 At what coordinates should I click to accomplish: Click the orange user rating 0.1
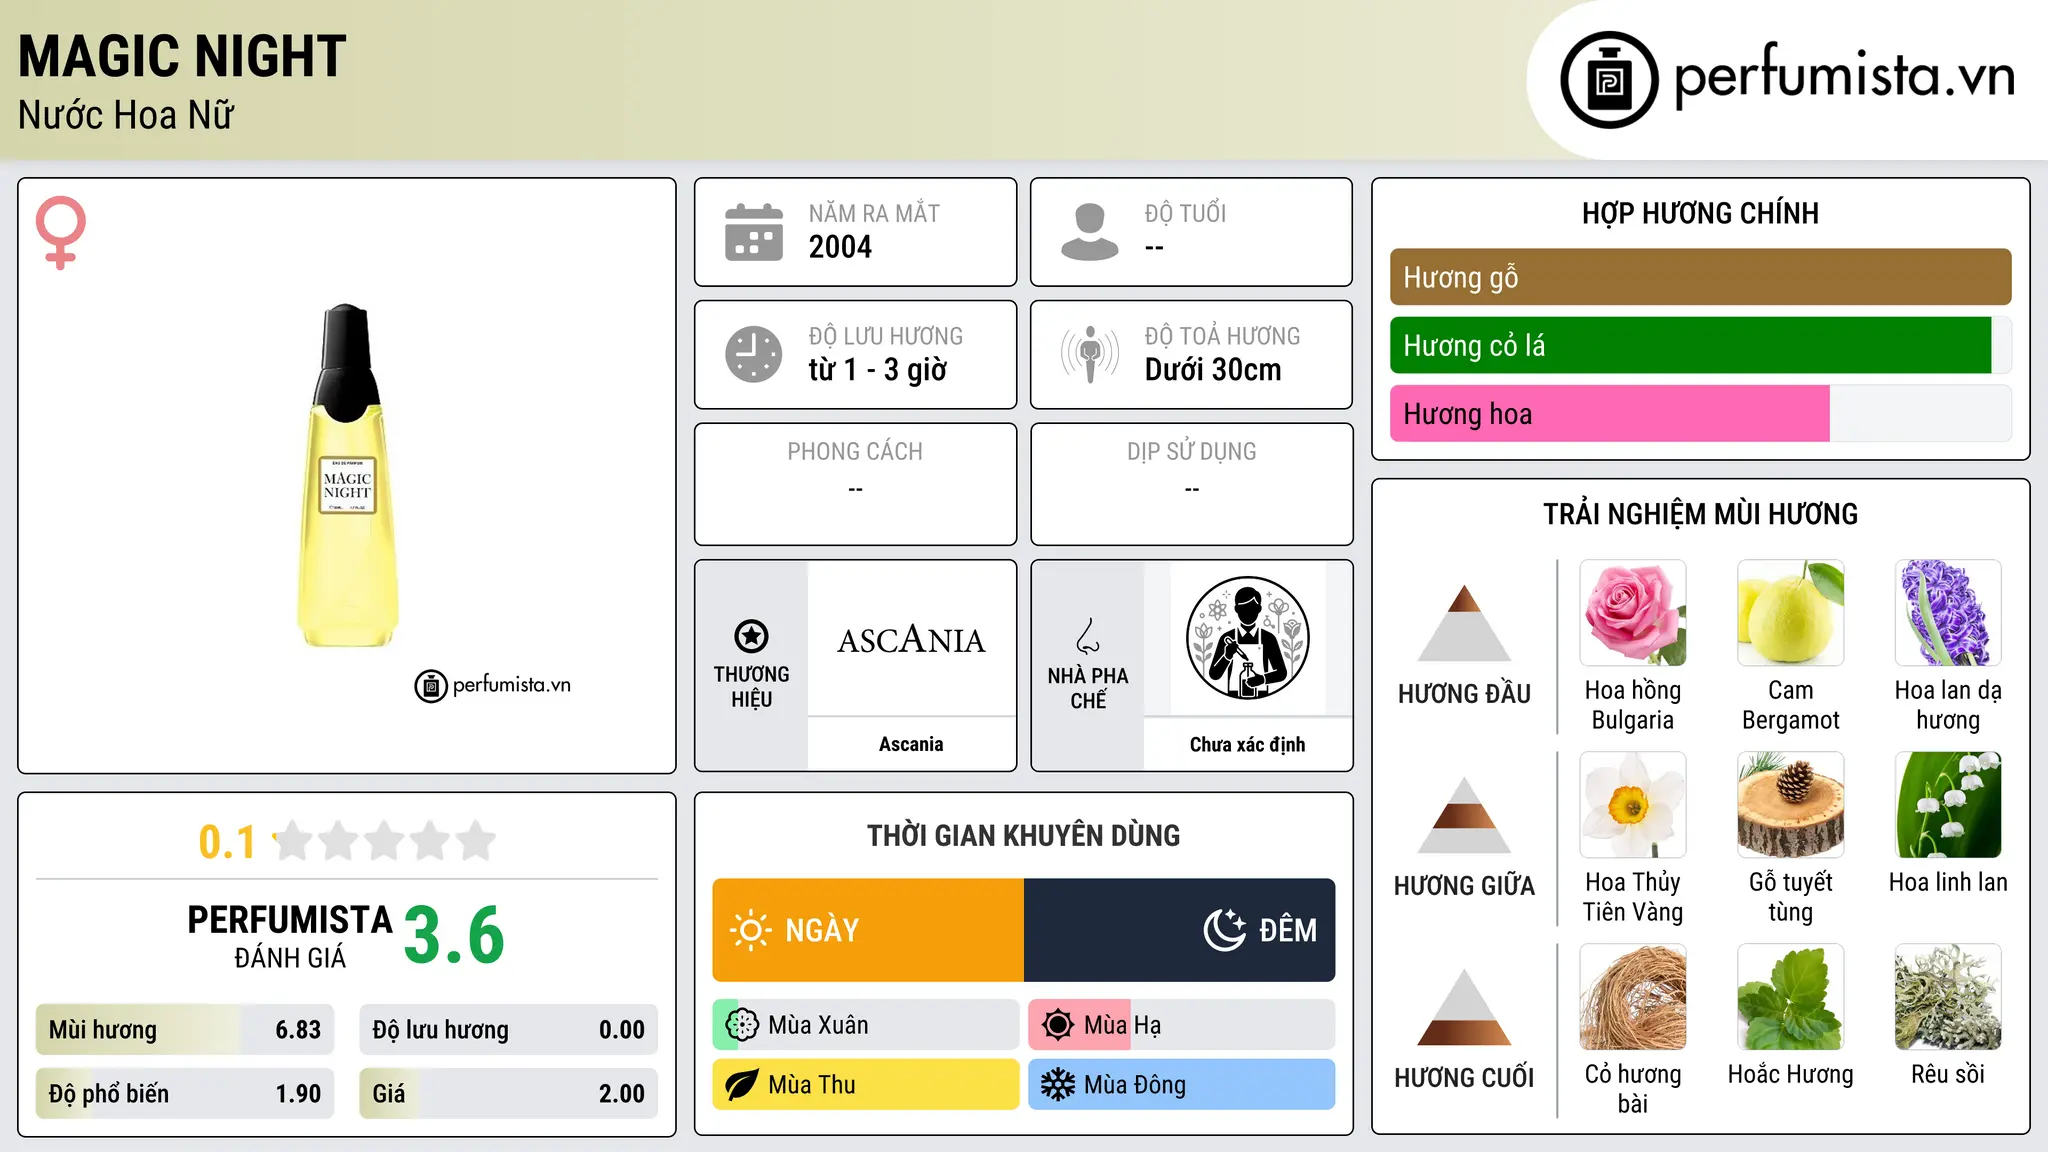227,842
